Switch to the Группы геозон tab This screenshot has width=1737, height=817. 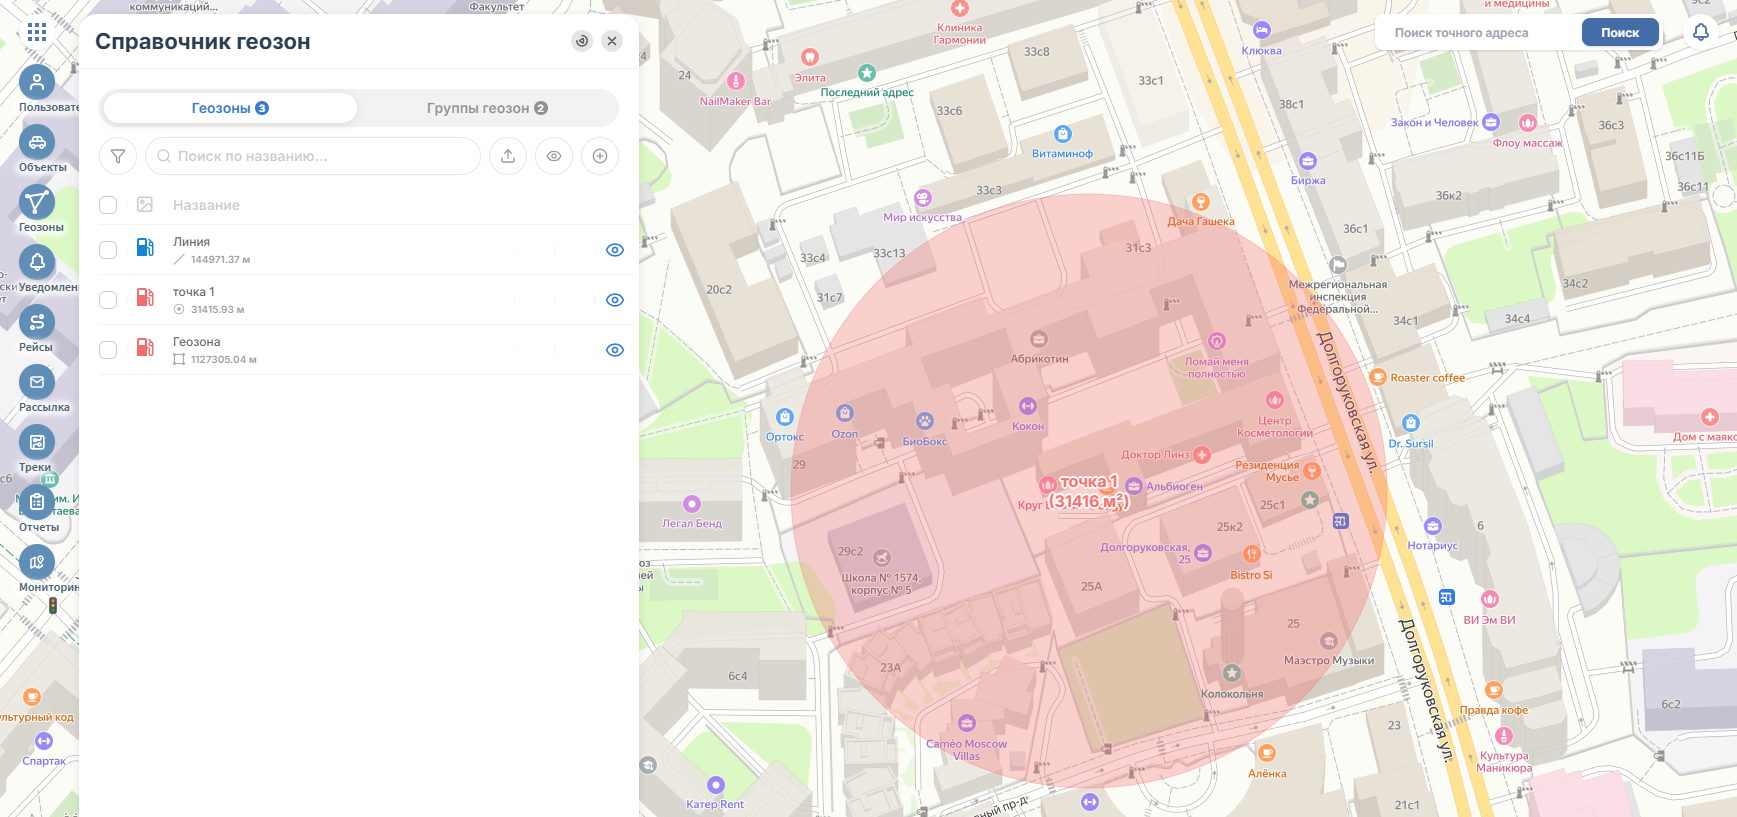click(487, 108)
